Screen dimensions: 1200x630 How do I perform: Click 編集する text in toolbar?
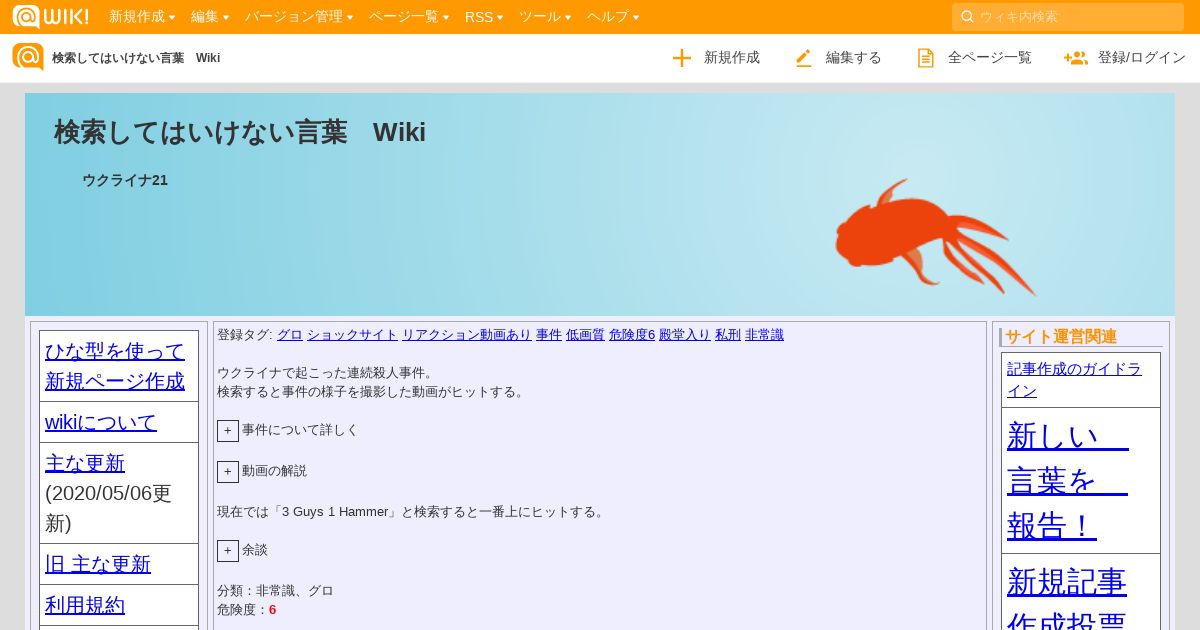tap(854, 58)
